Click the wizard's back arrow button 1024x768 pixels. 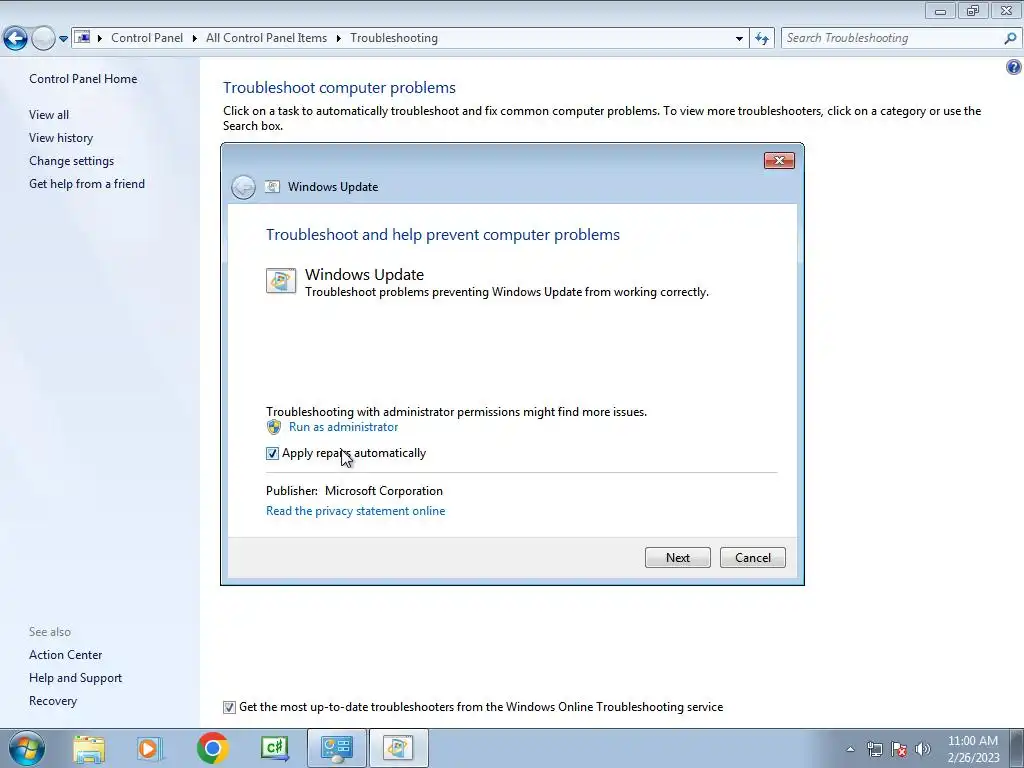(x=243, y=187)
